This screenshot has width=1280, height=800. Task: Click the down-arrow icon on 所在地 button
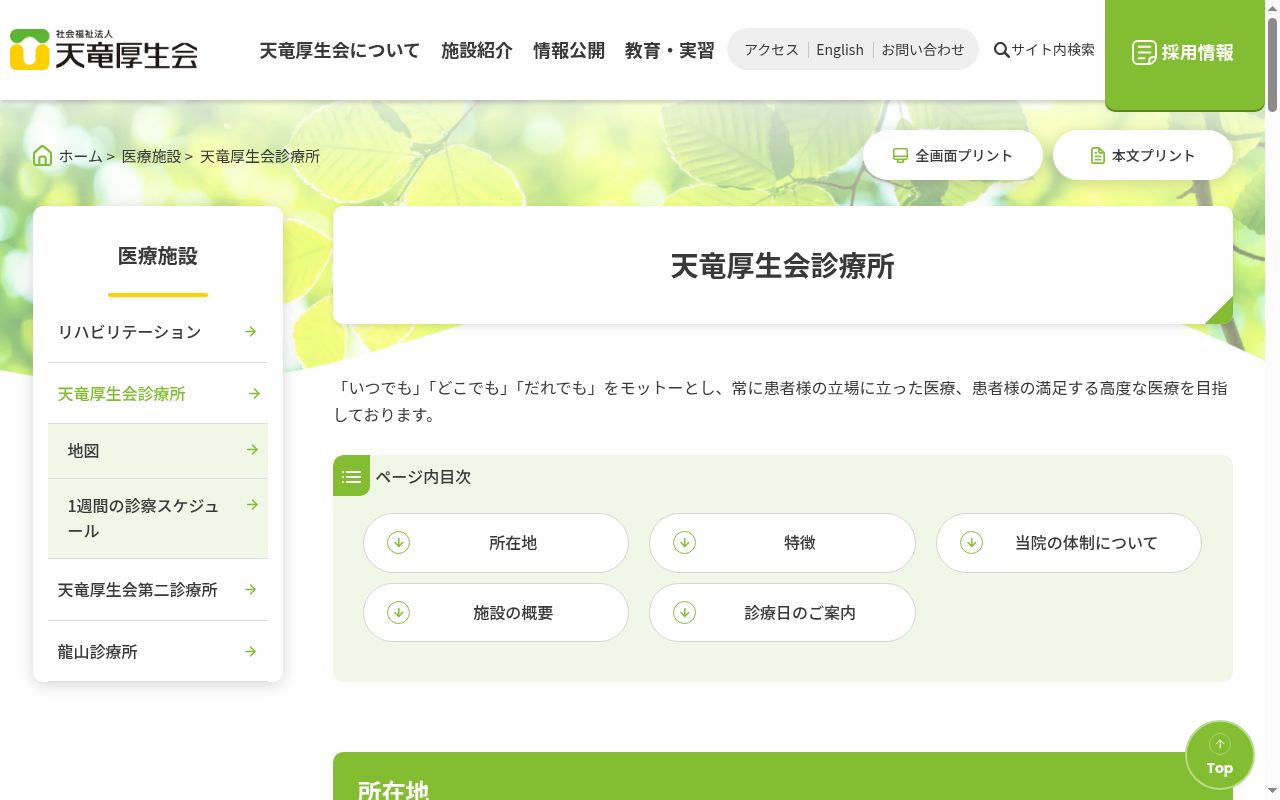click(x=398, y=542)
